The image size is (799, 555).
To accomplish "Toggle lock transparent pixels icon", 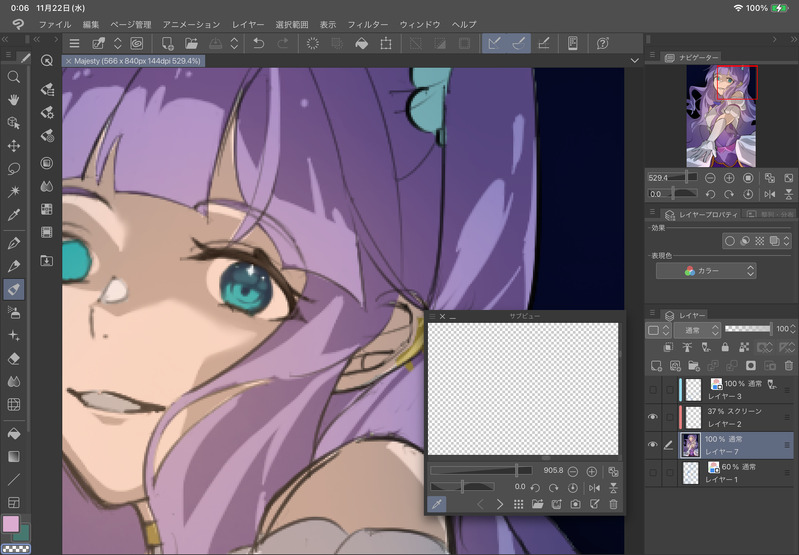I will tap(744, 347).
